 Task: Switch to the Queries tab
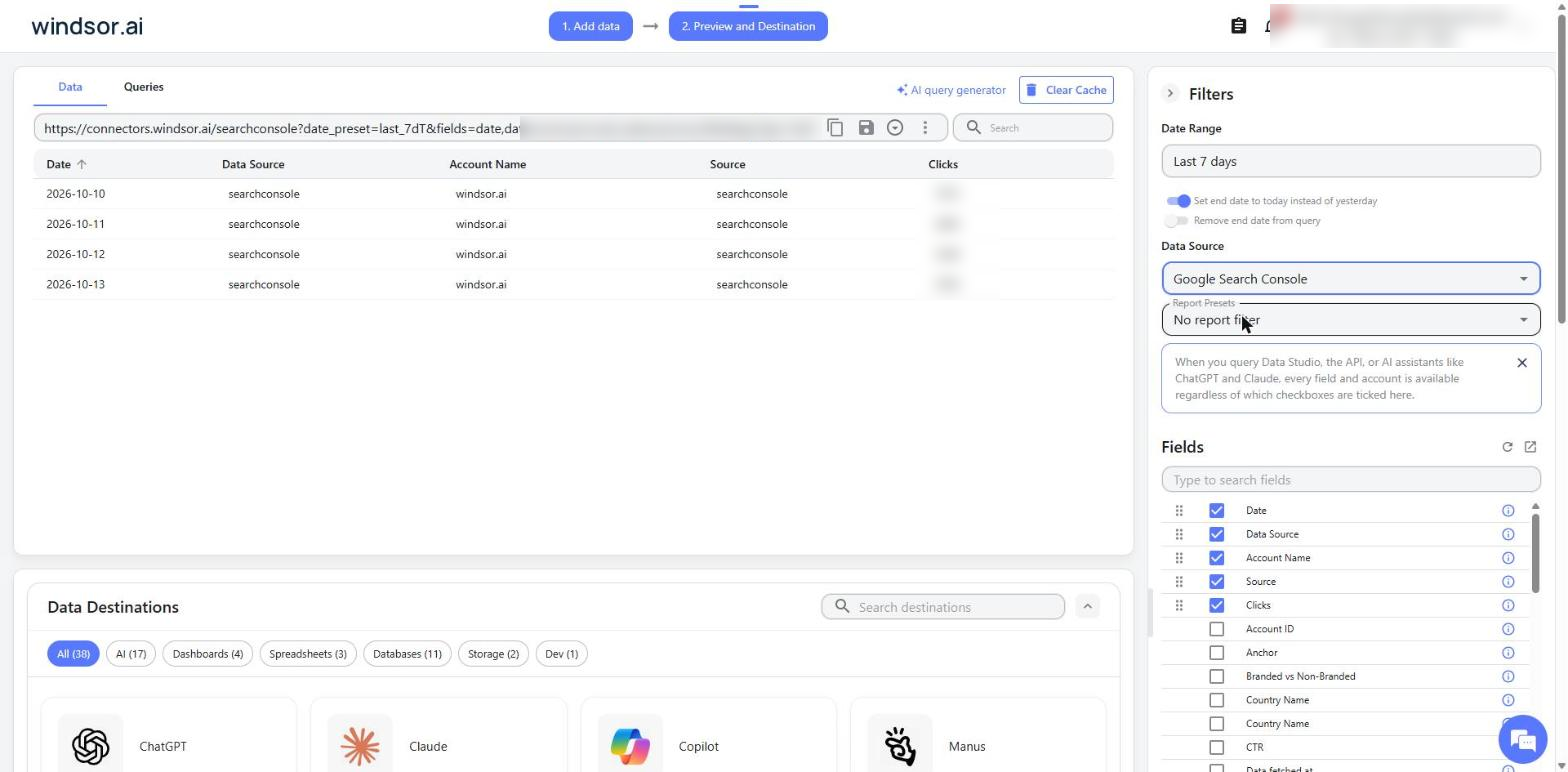tap(143, 87)
